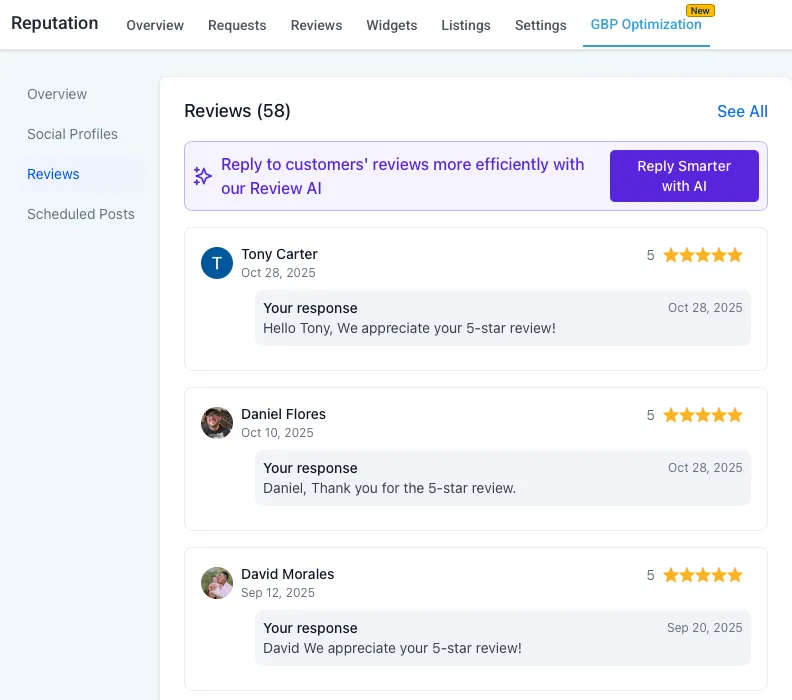
Task: Open your response to Daniel Flores
Action: [x=502, y=478]
